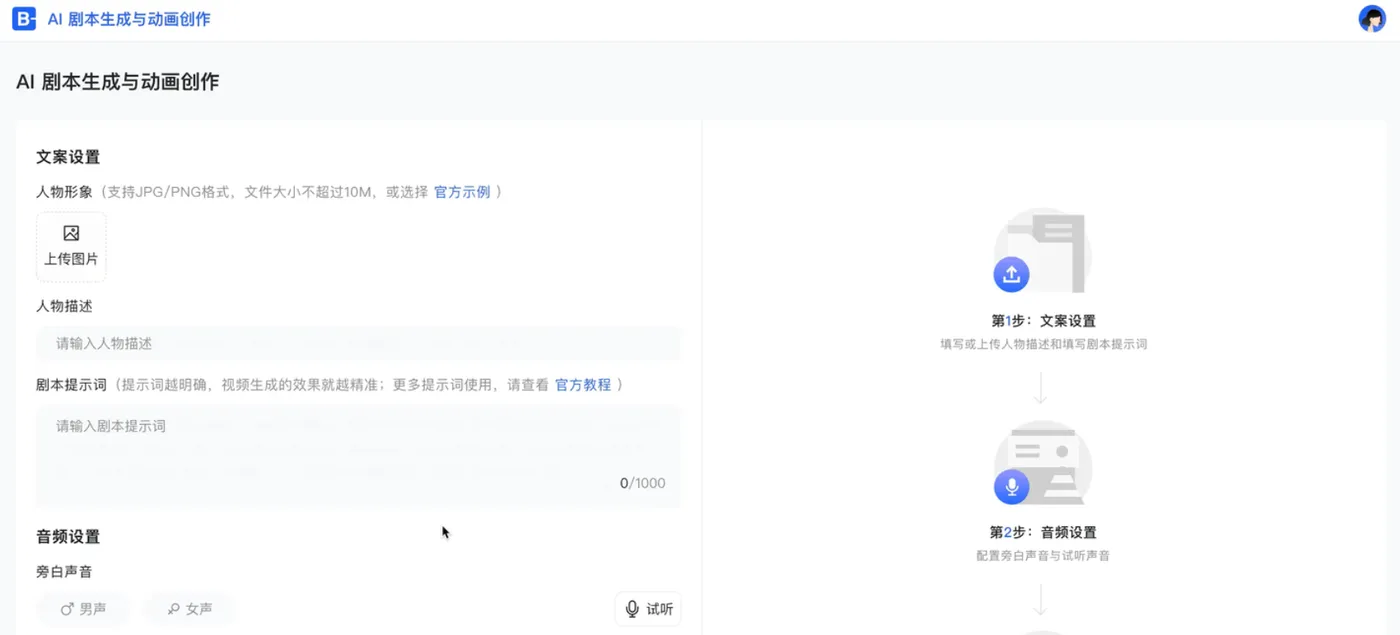Focus the 剧本提示词 text area

[x=358, y=450]
